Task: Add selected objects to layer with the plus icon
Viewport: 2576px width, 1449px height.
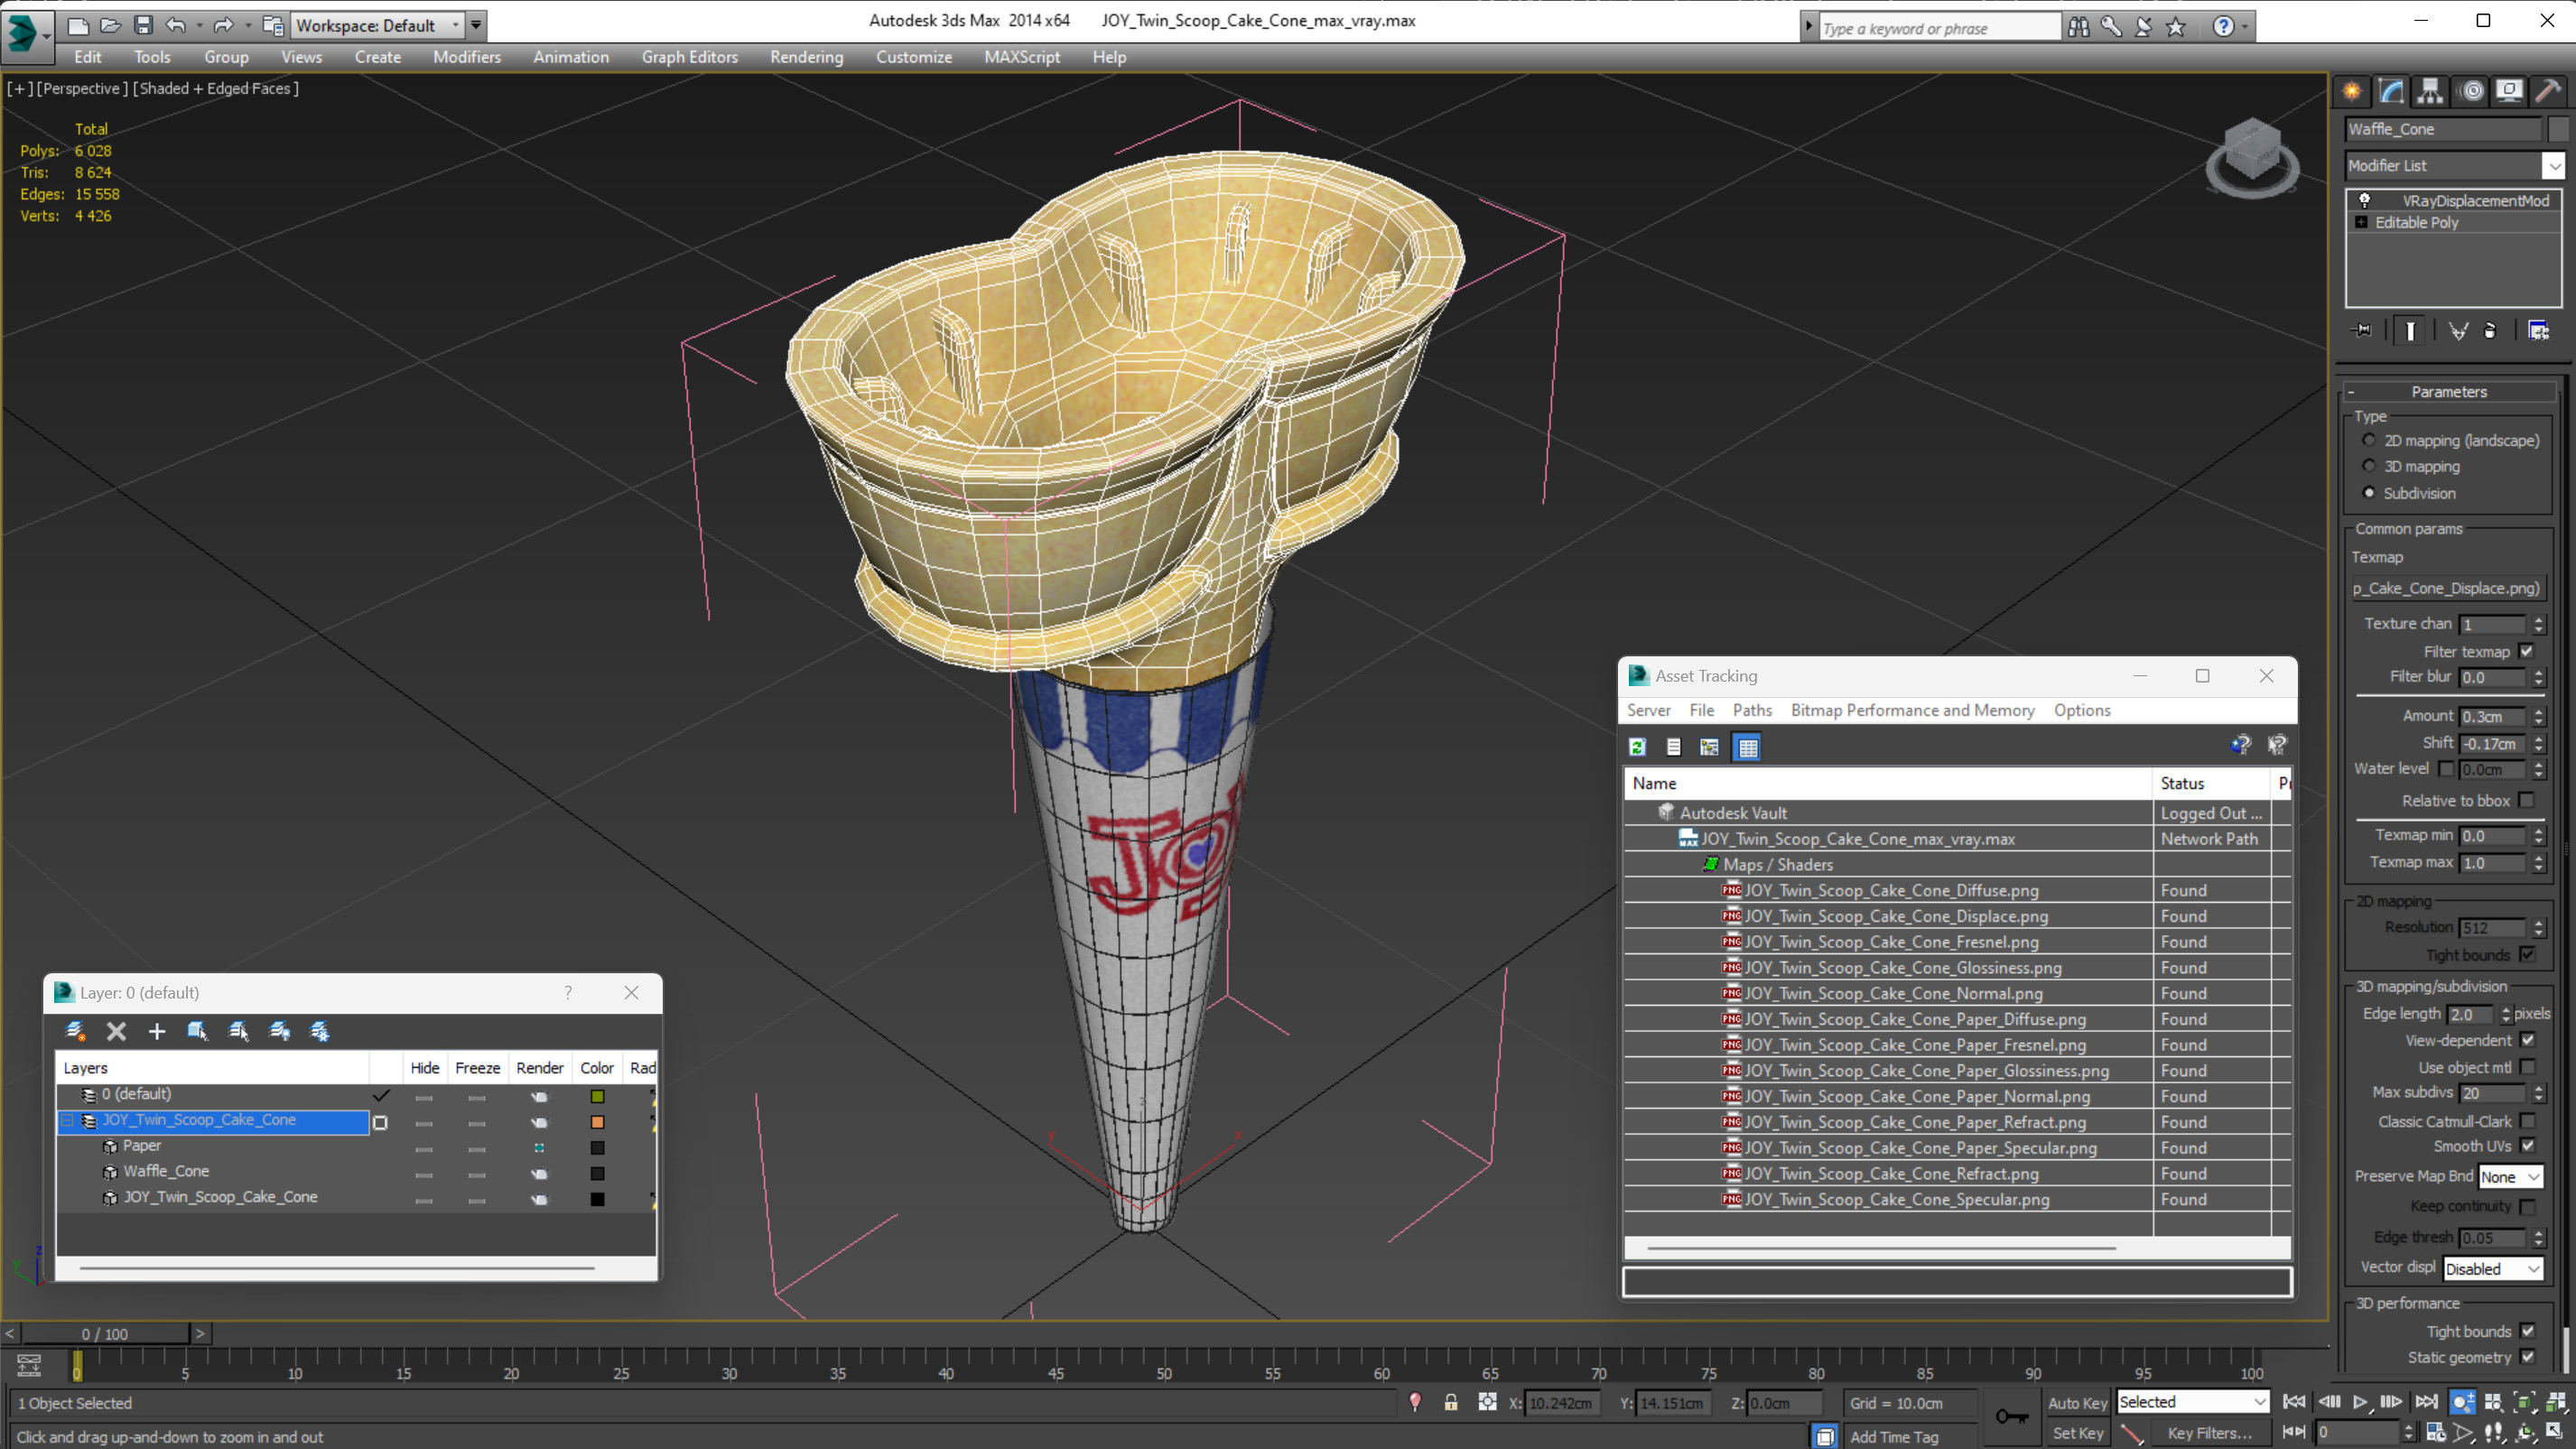Action: [157, 1031]
